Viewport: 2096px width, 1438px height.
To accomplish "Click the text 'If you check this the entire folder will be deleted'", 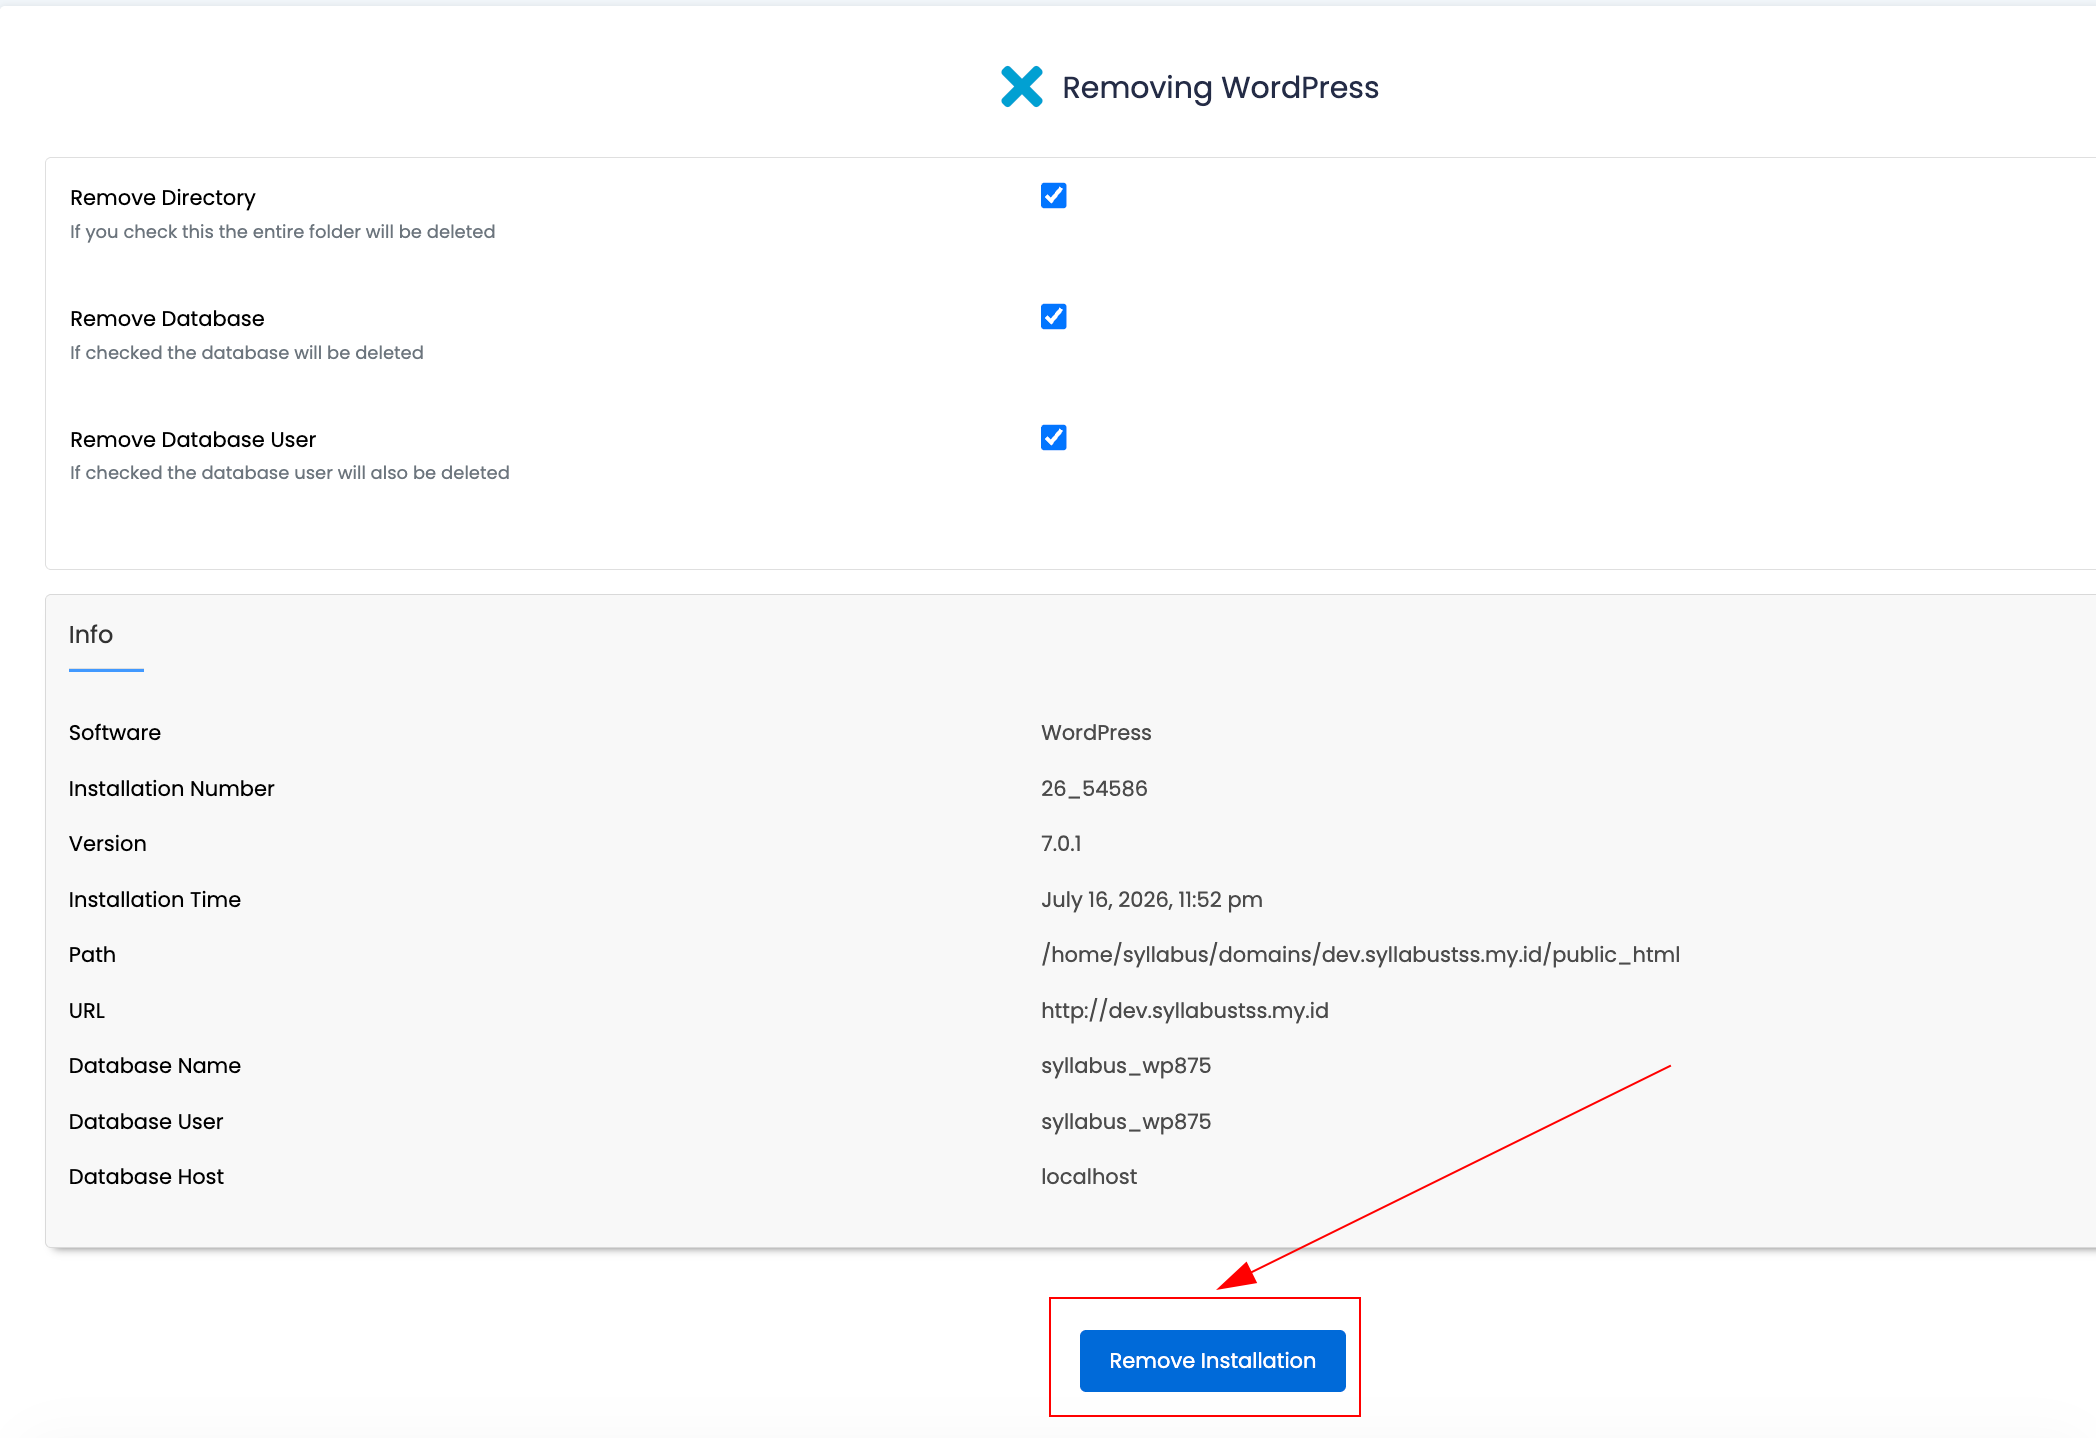I will click(283, 232).
